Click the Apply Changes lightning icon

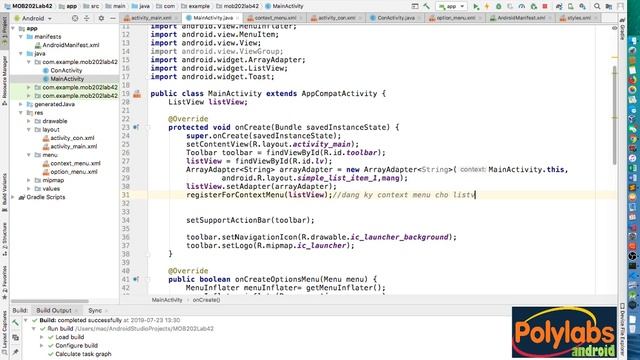click(x=487, y=6)
